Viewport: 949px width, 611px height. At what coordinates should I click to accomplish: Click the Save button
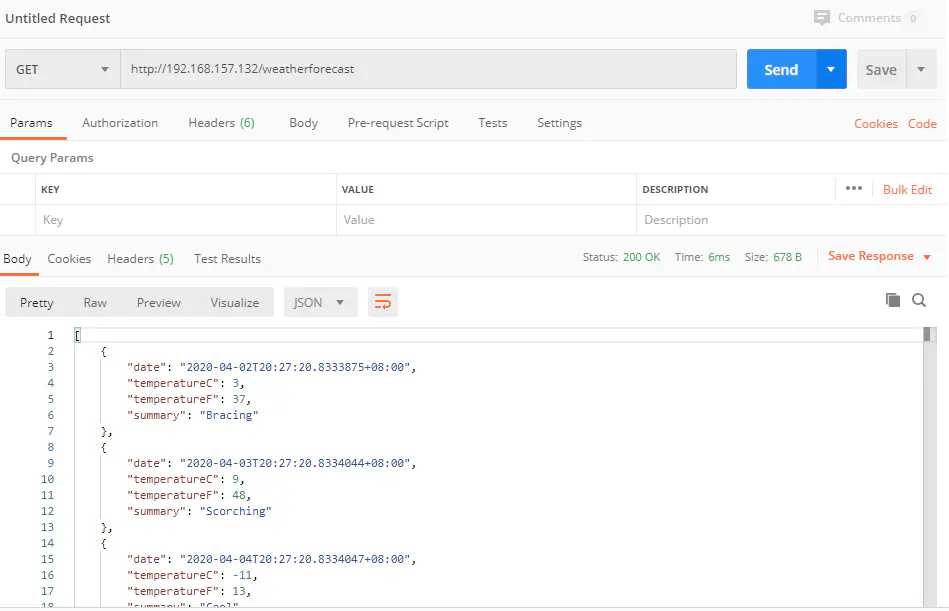881,70
